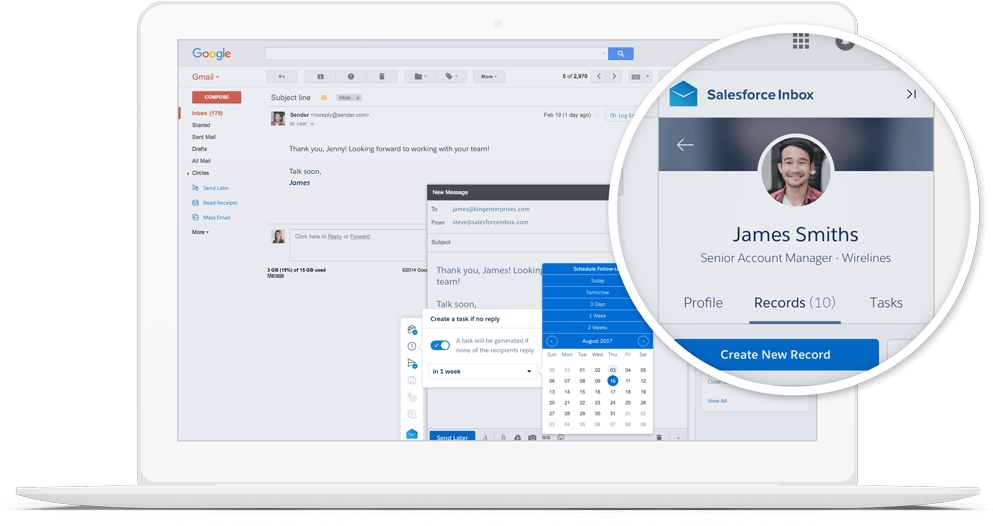
Task: Click the Manage storage link
Action: [275, 275]
